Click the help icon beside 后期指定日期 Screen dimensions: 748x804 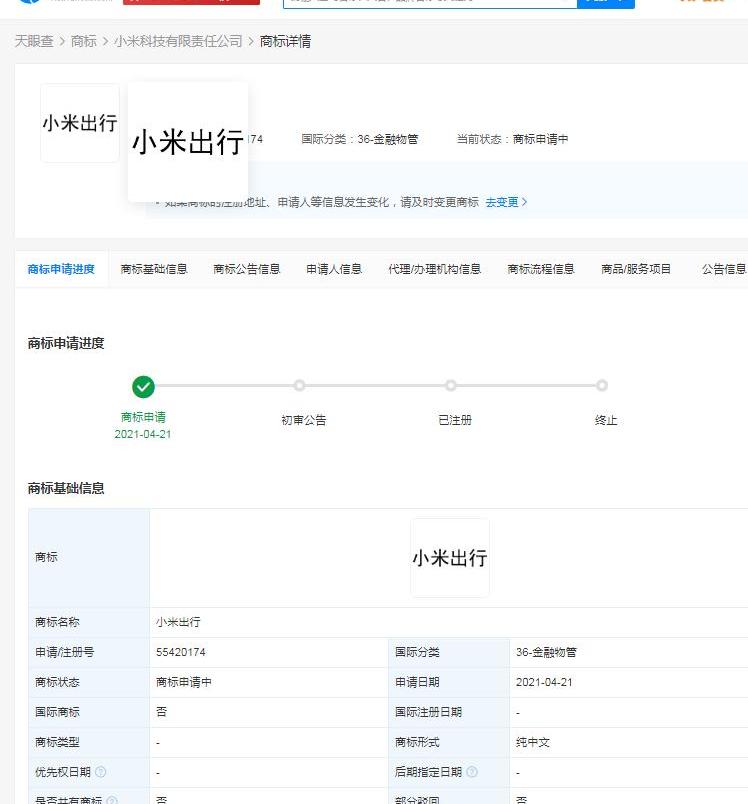(x=472, y=772)
